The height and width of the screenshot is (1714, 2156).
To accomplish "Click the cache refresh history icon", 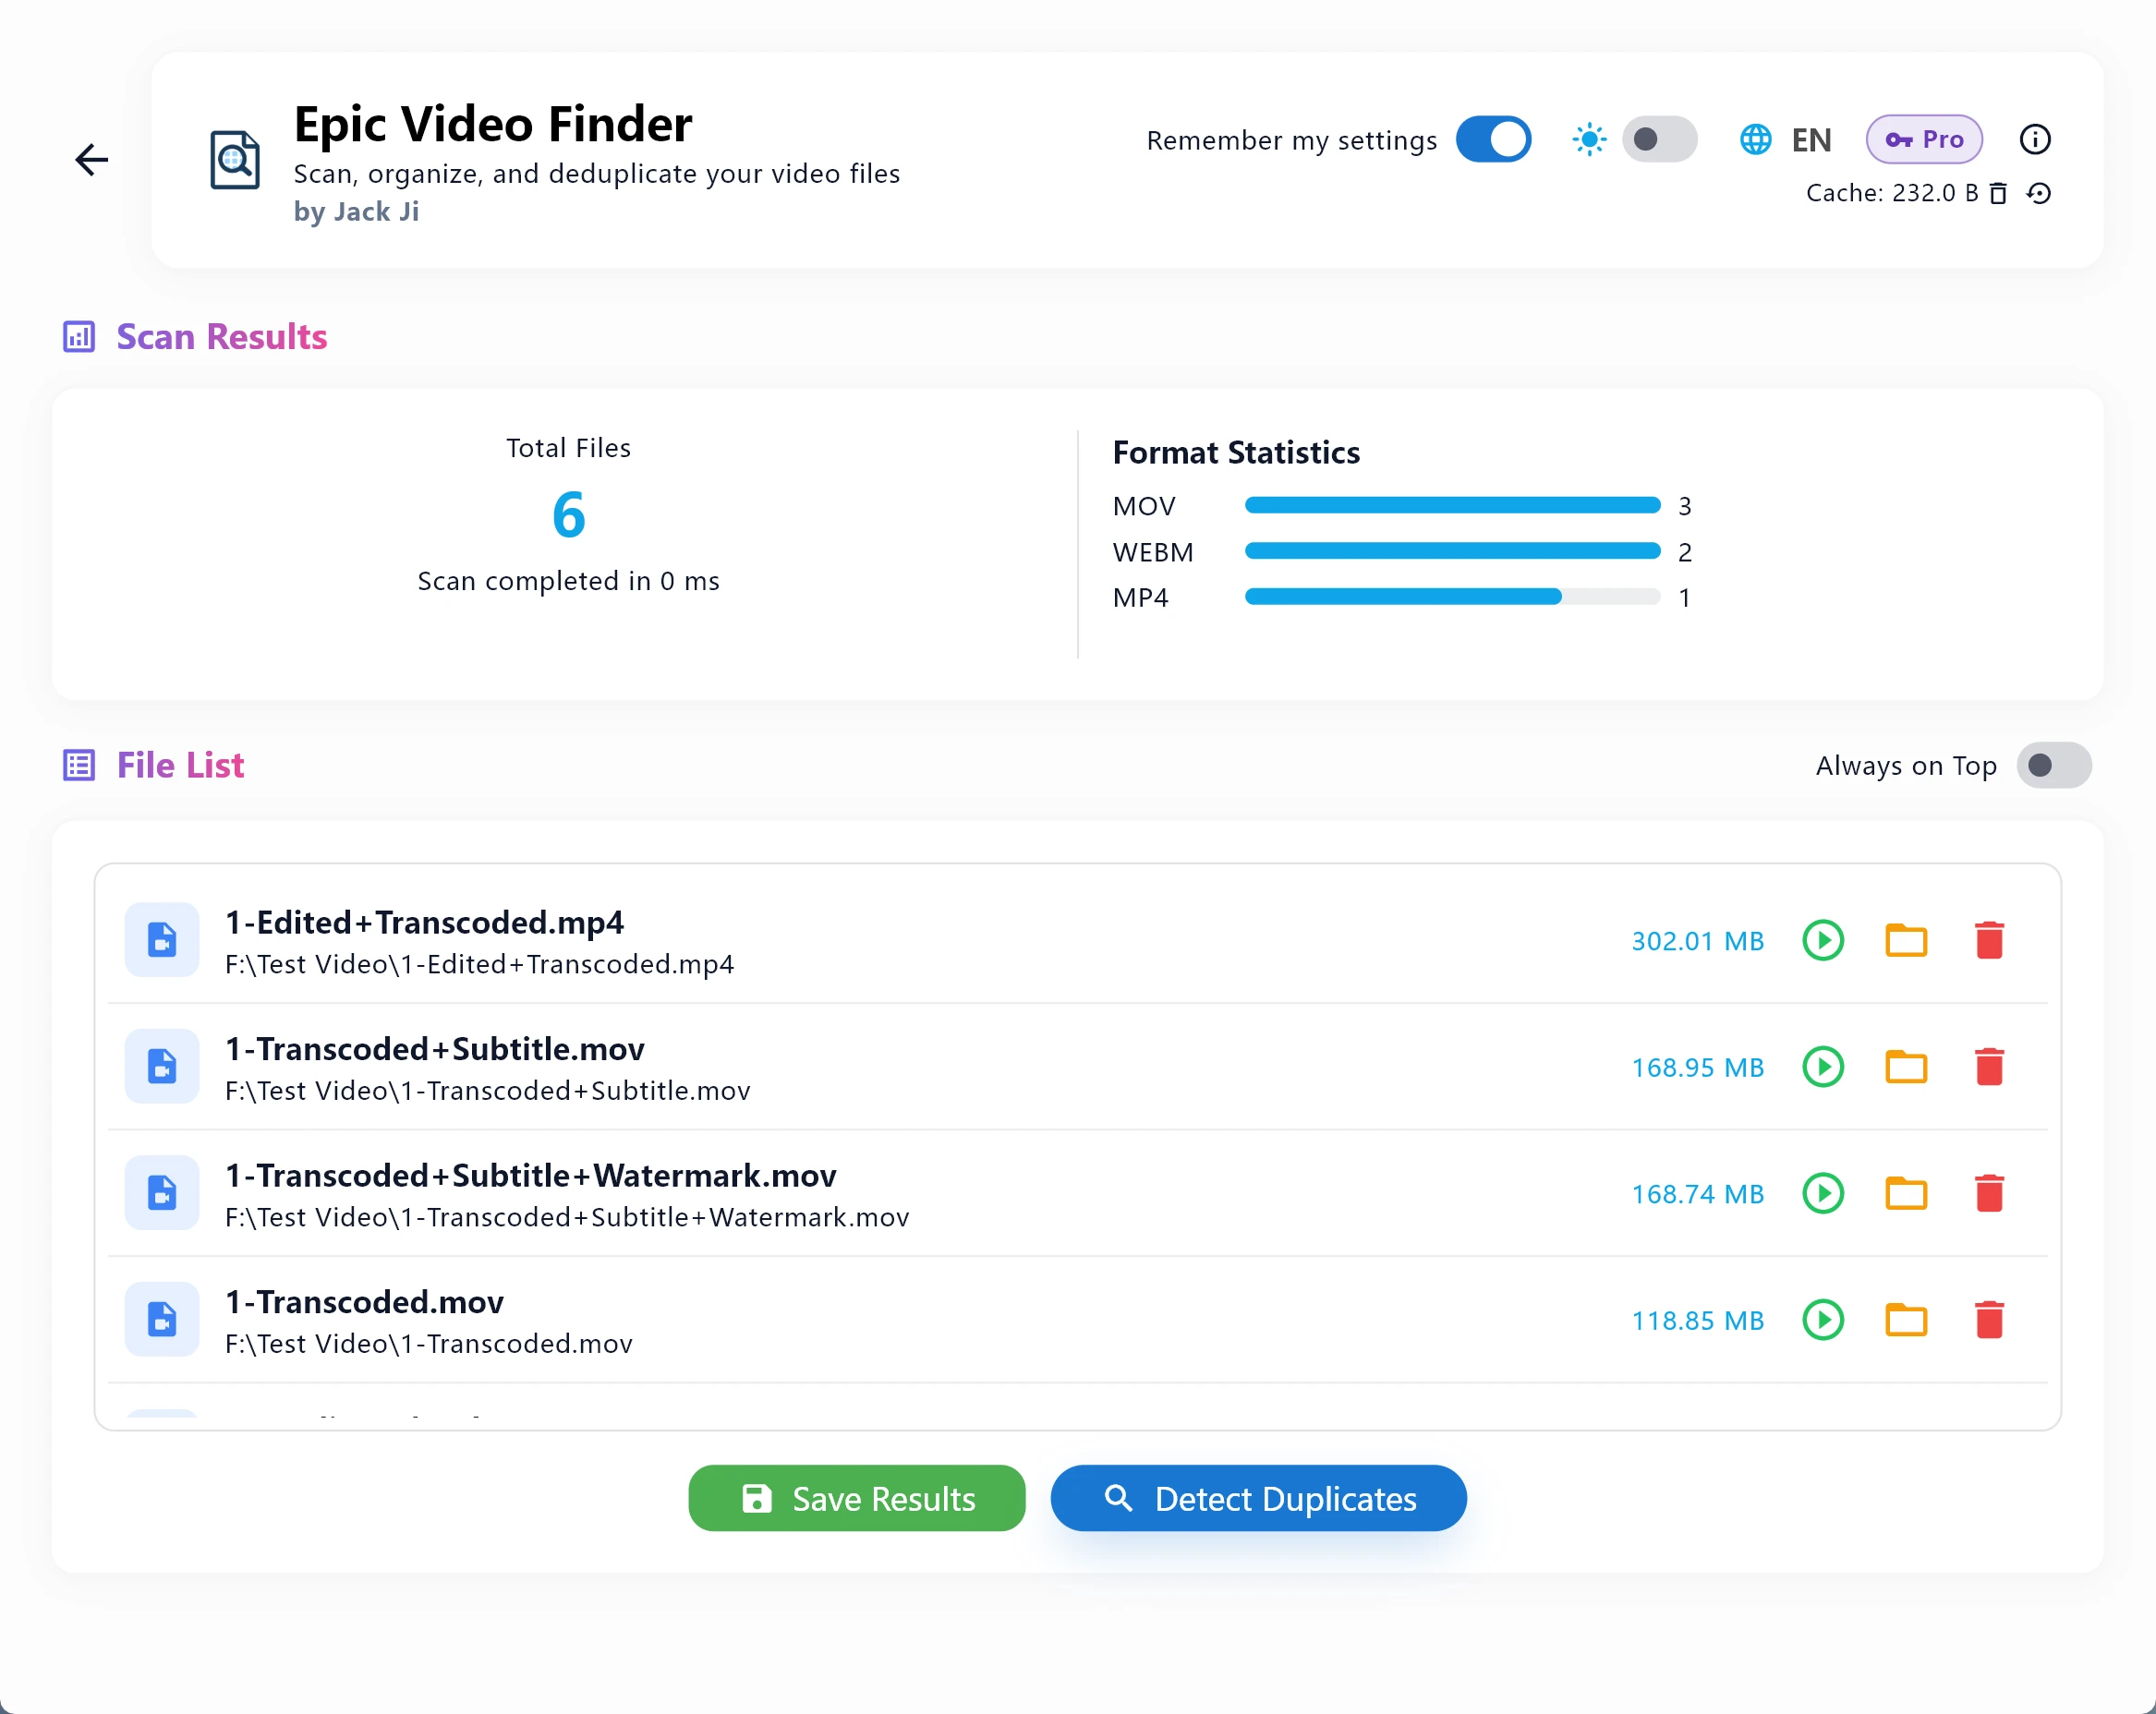I will (2038, 193).
